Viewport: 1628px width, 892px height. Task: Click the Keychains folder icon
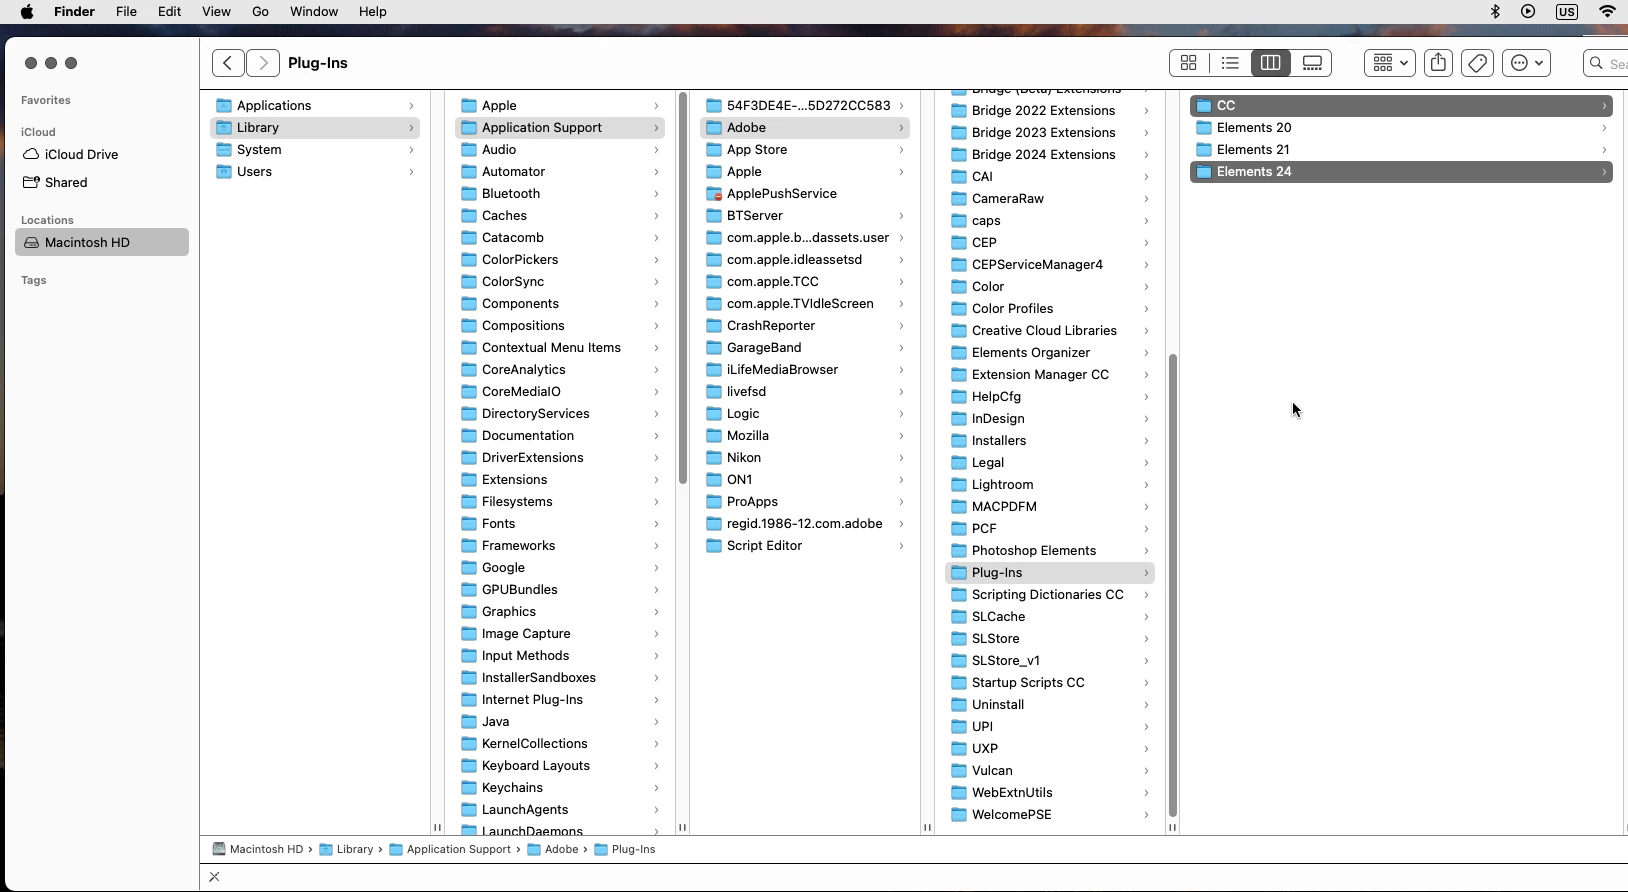click(x=469, y=787)
